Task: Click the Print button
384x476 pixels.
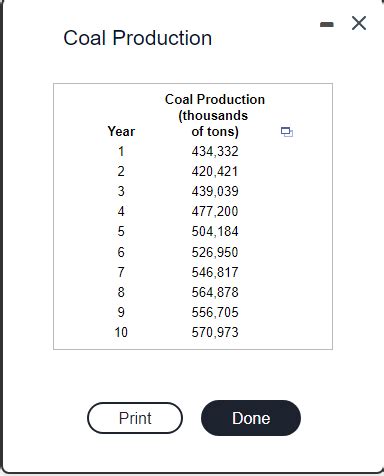Action: pyautogui.click(x=135, y=418)
